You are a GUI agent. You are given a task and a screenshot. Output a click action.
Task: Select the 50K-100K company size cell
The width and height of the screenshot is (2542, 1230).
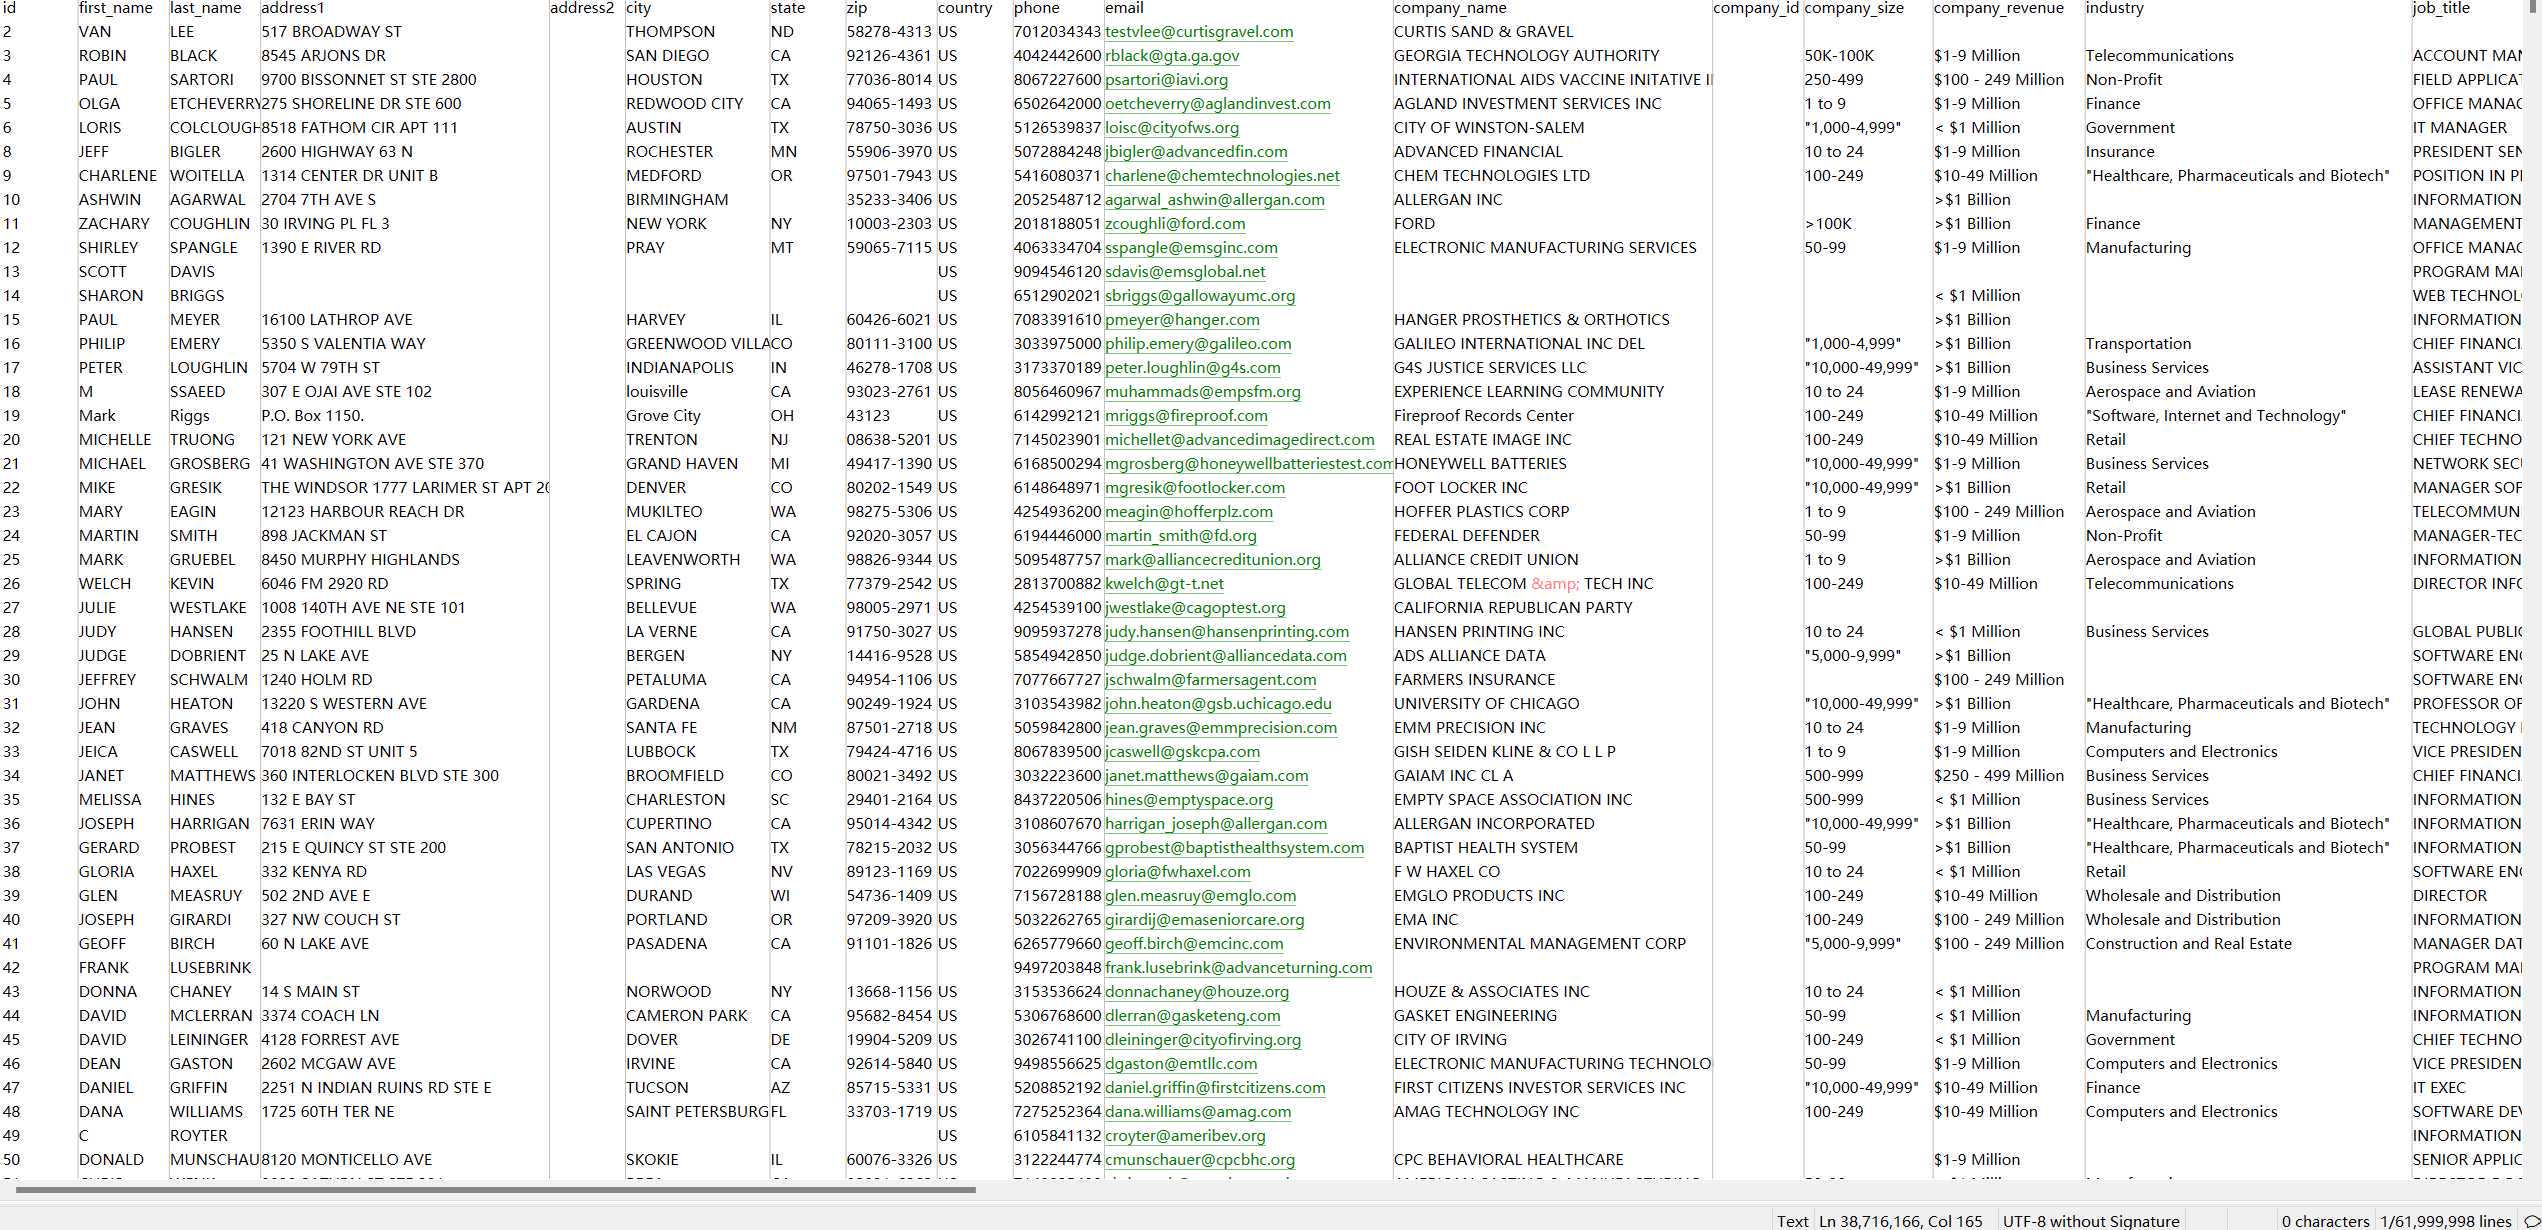[x=1839, y=56]
